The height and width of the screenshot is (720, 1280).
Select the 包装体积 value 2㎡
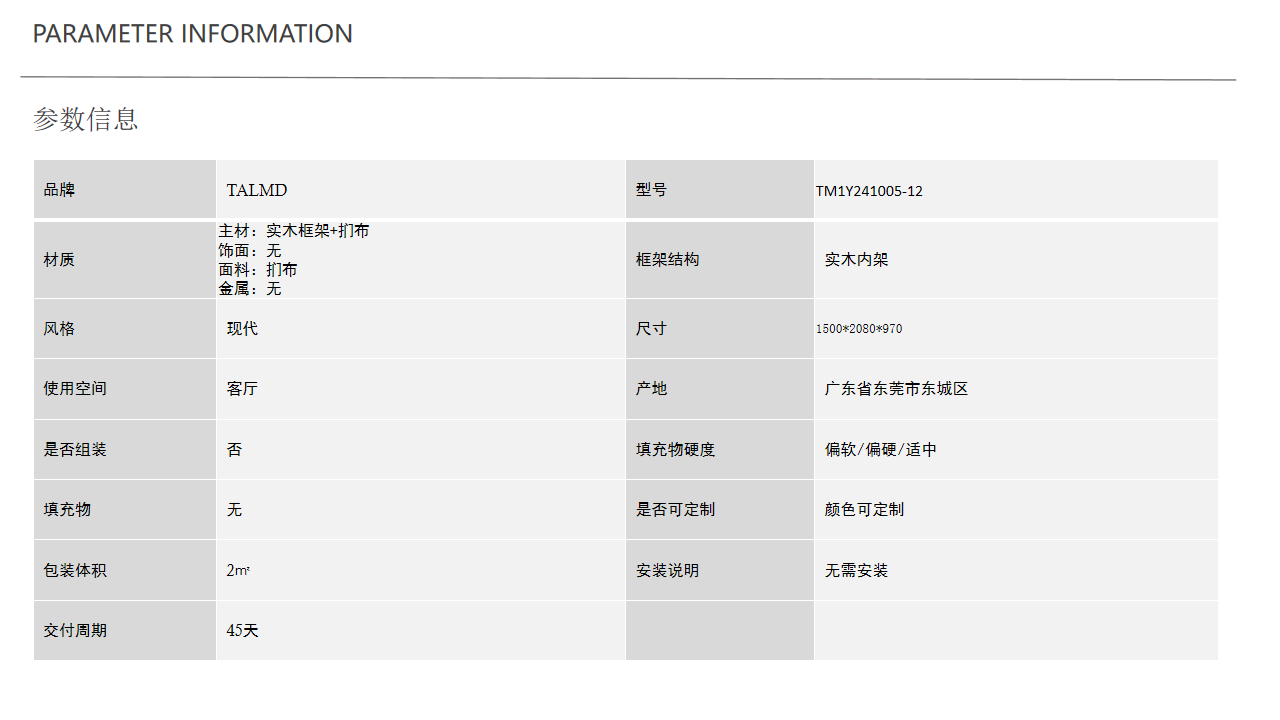pos(238,571)
